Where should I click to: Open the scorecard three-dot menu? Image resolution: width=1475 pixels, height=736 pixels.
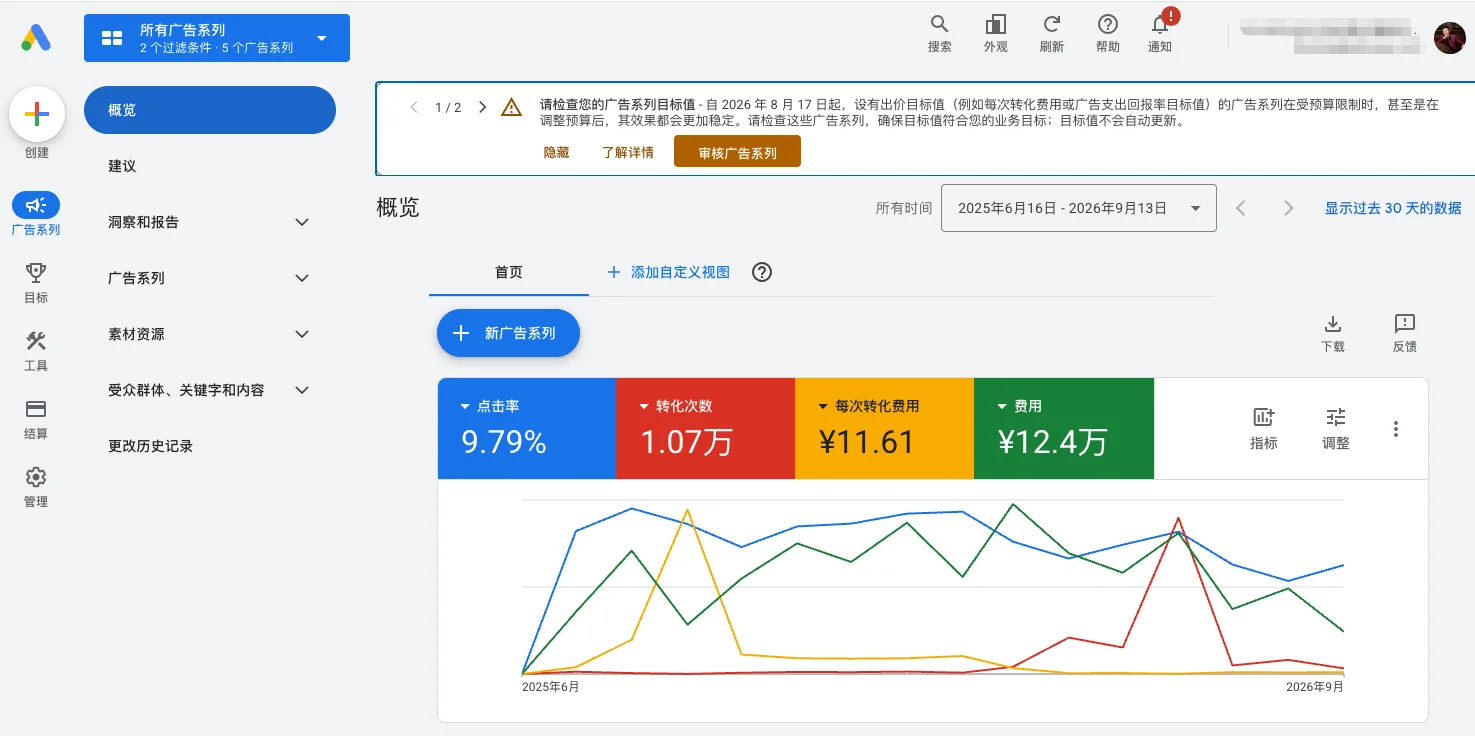click(x=1396, y=429)
